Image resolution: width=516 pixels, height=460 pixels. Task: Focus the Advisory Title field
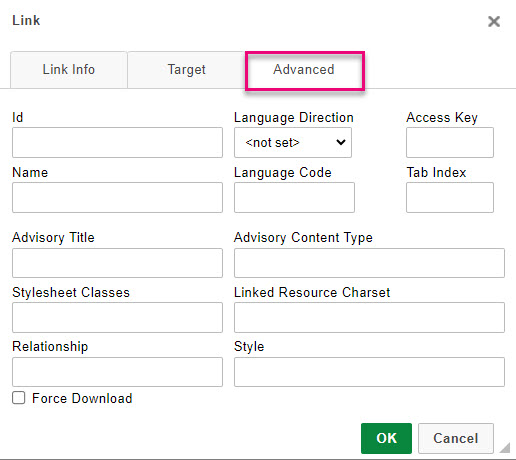point(117,263)
